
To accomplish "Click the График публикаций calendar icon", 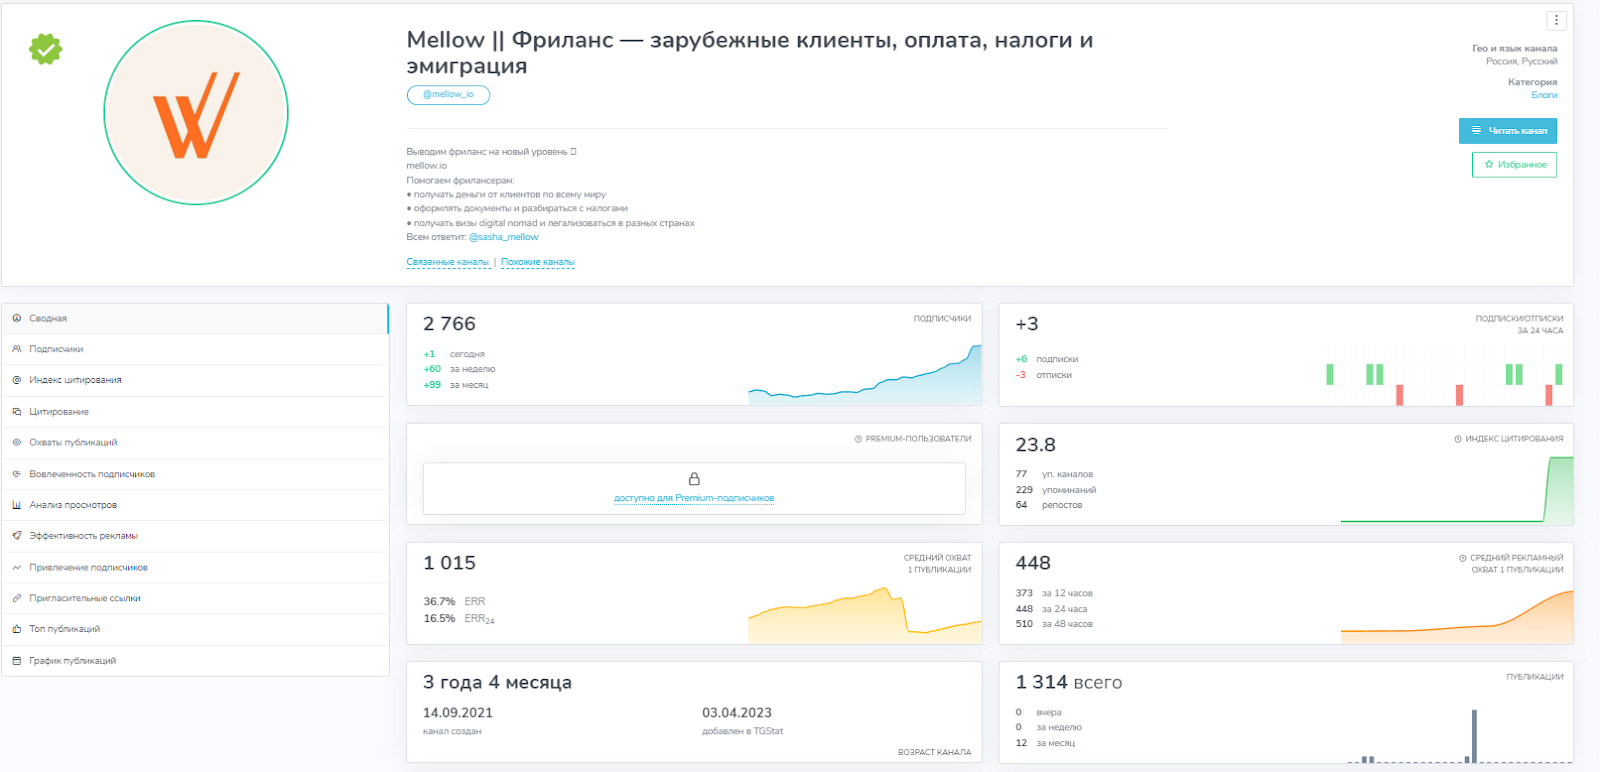I will tap(17, 661).
